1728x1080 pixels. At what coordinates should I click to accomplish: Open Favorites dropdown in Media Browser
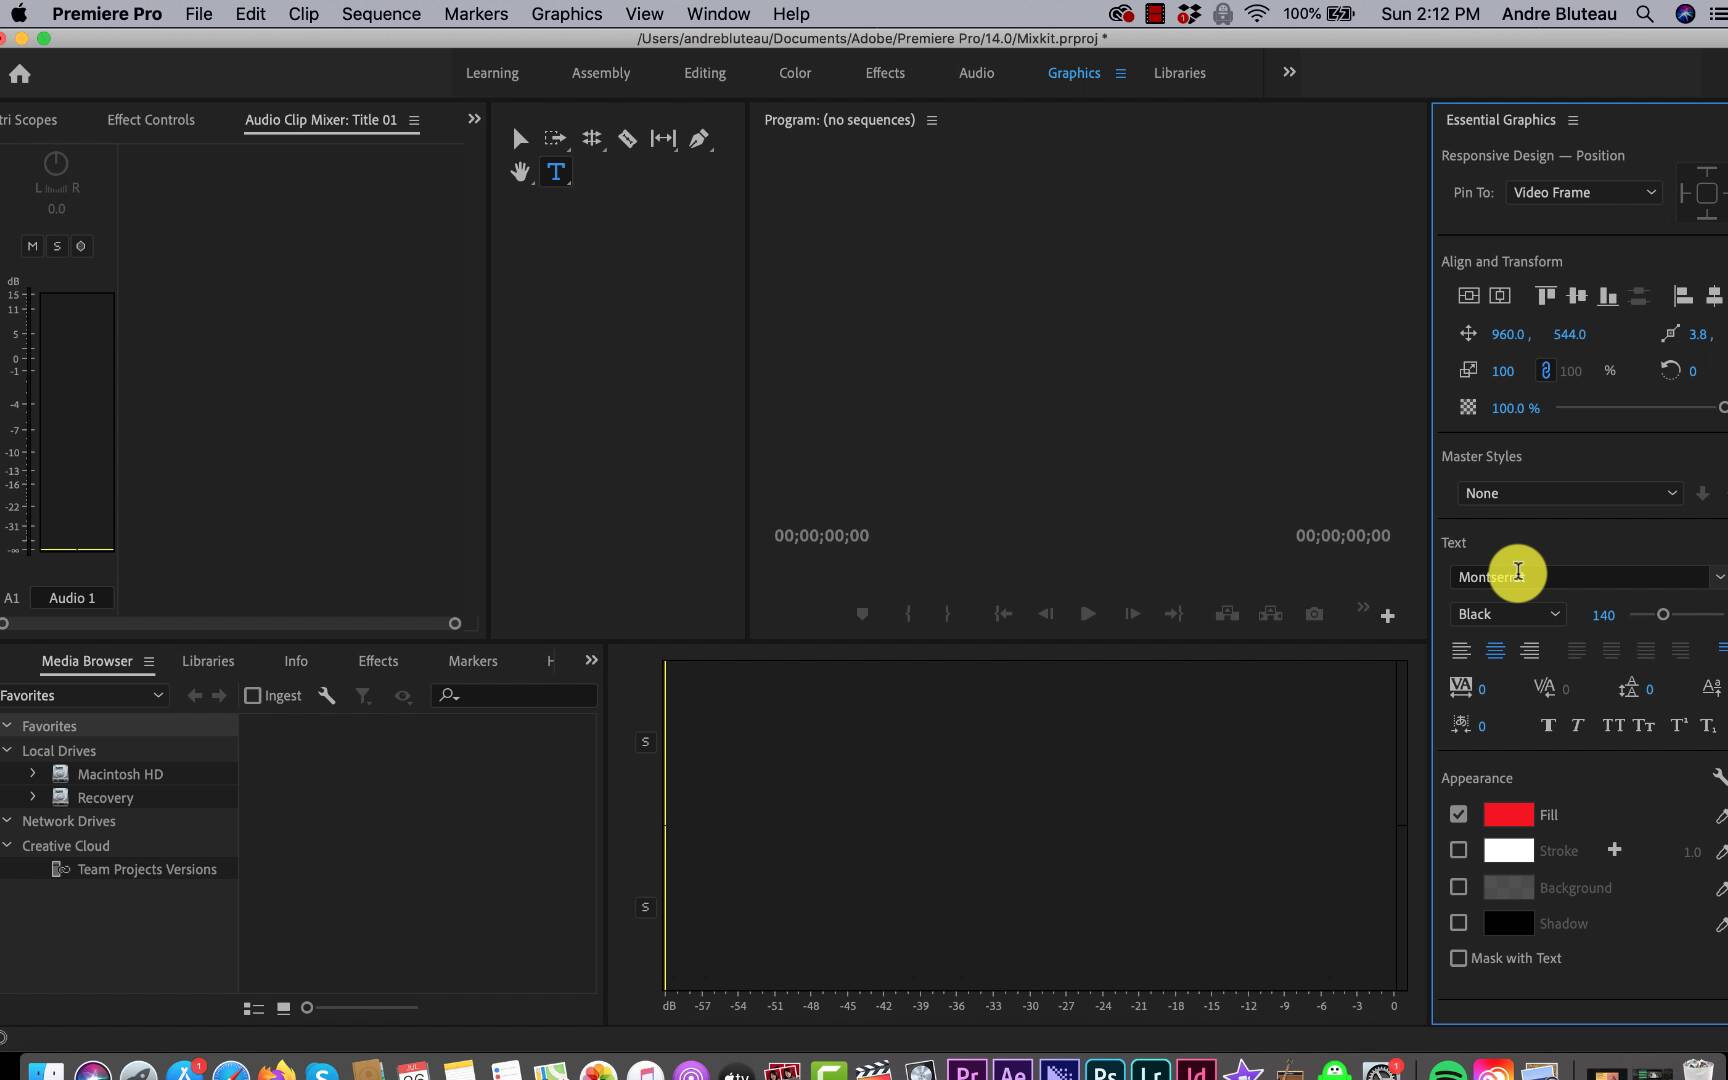pyautogui.click(x=83, y=695)
